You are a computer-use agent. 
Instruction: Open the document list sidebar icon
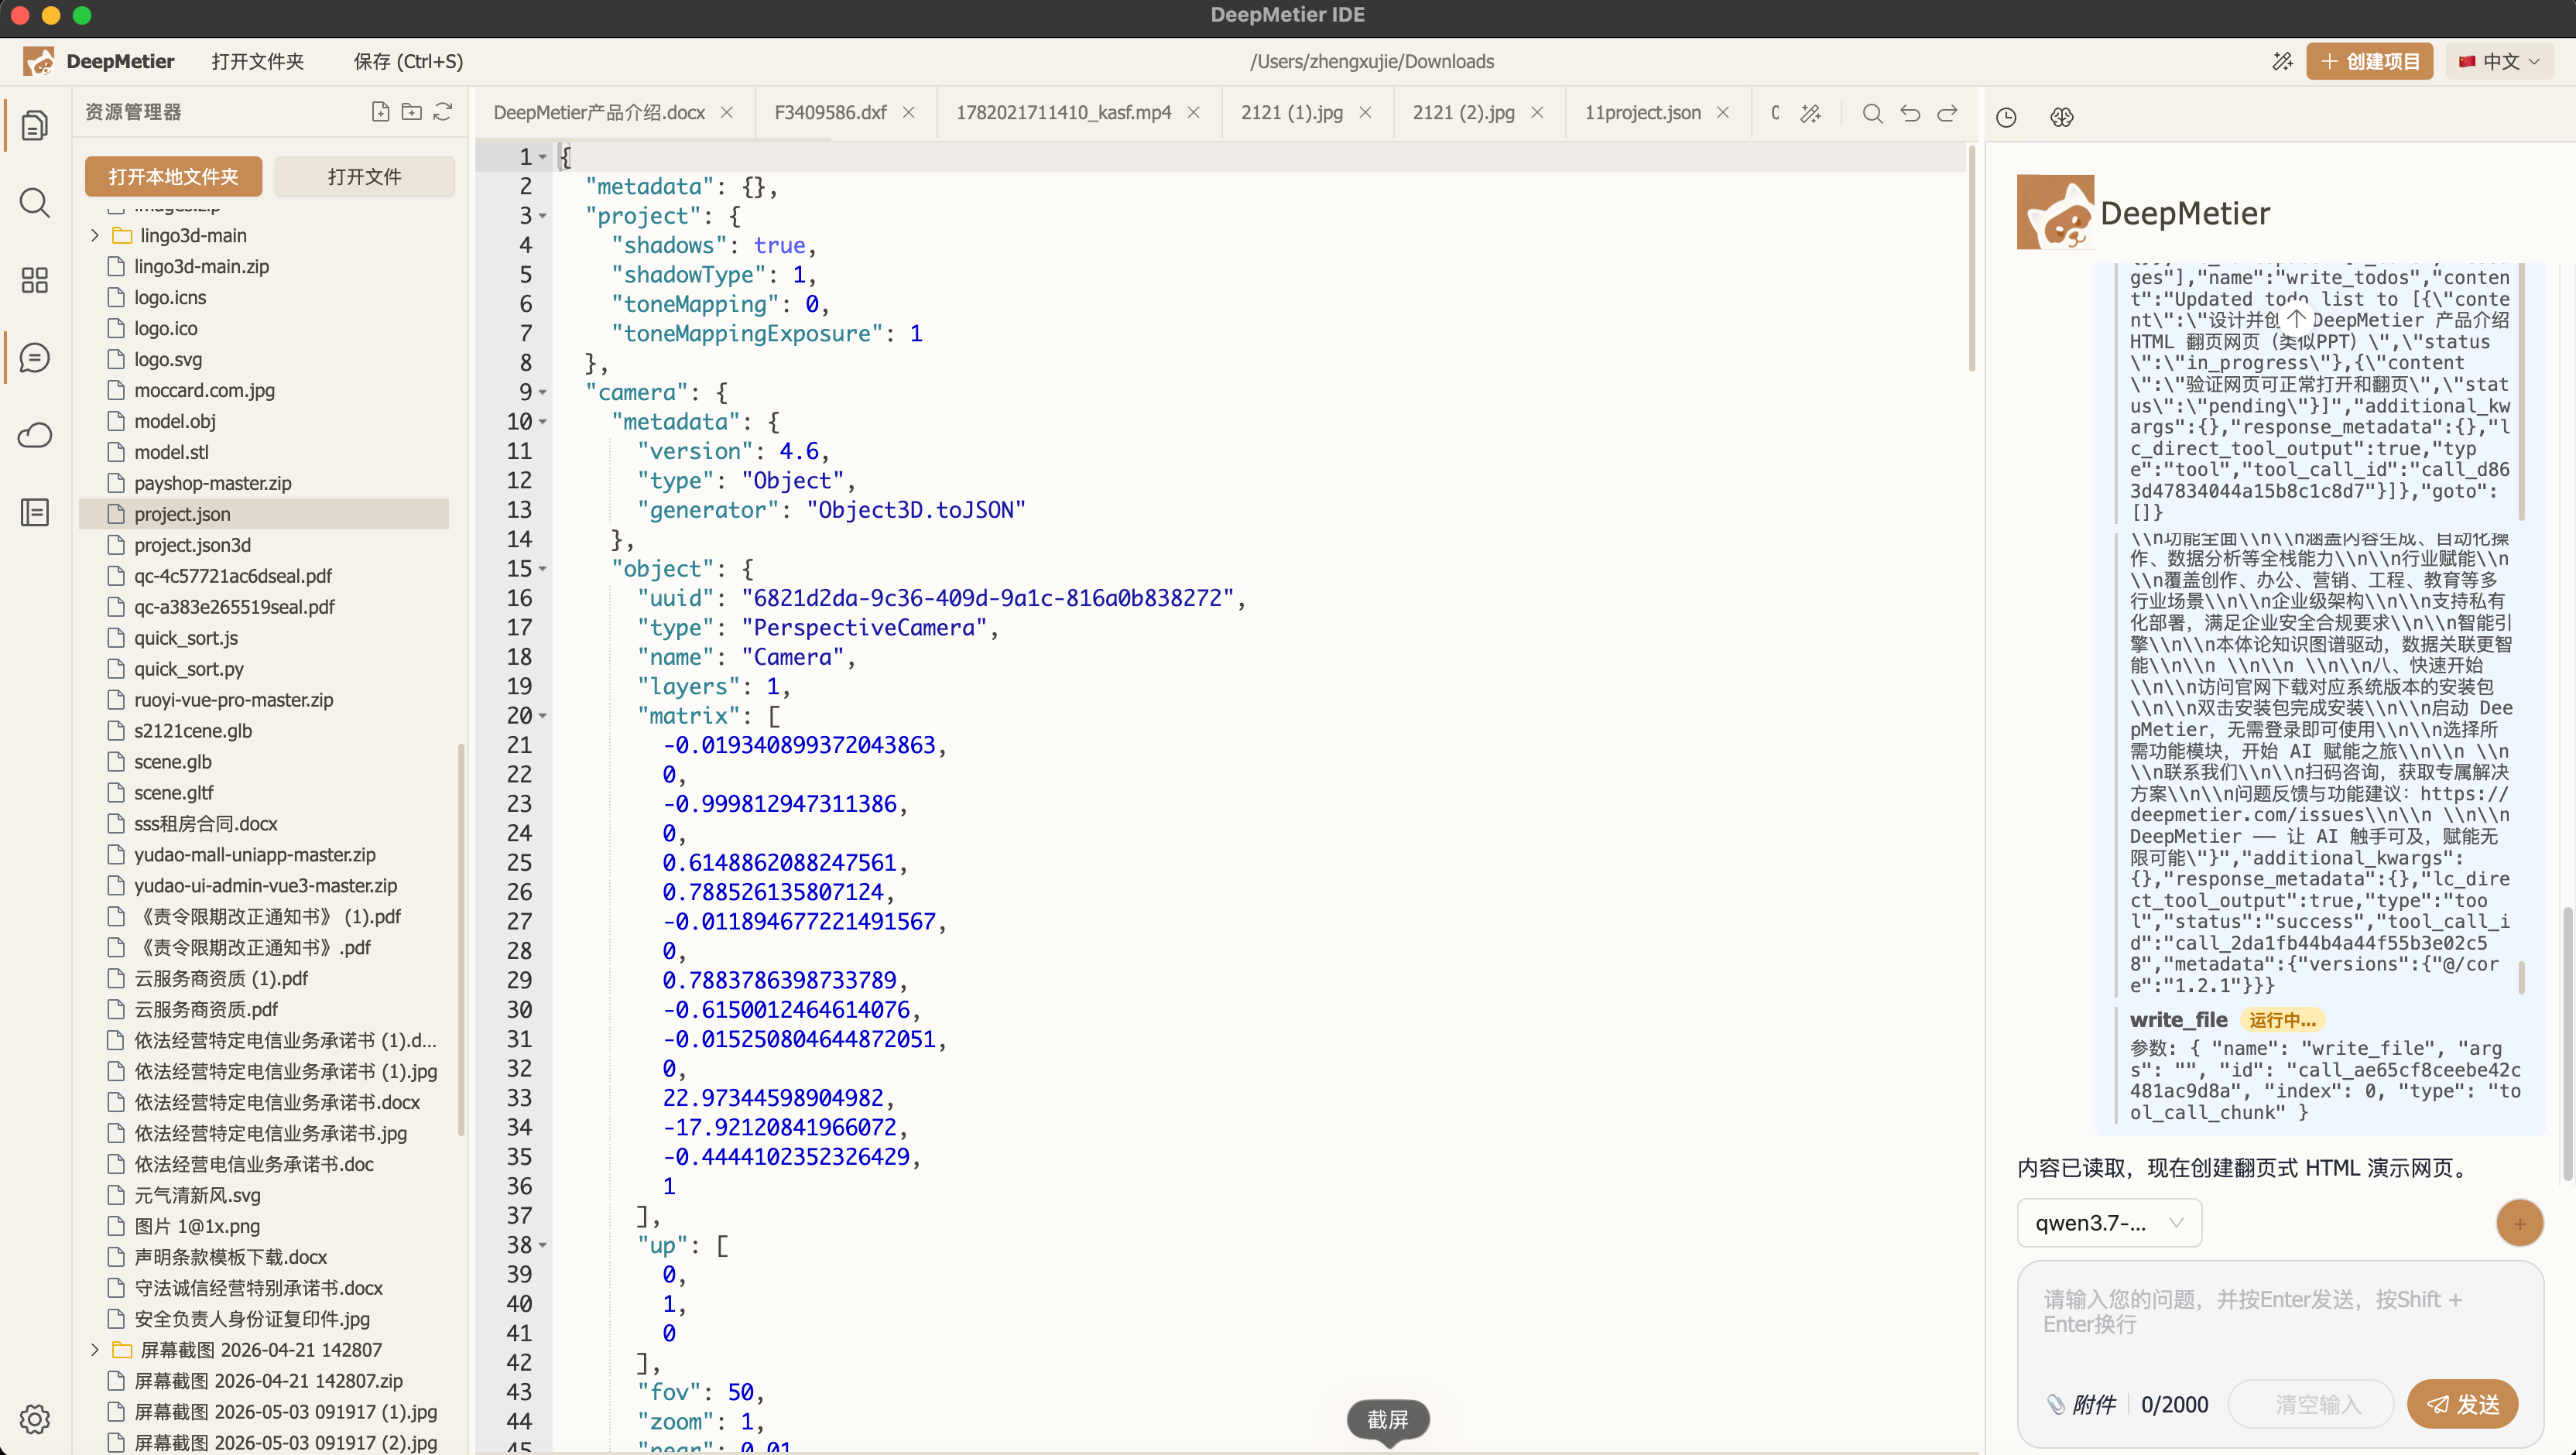pos(34,512)
